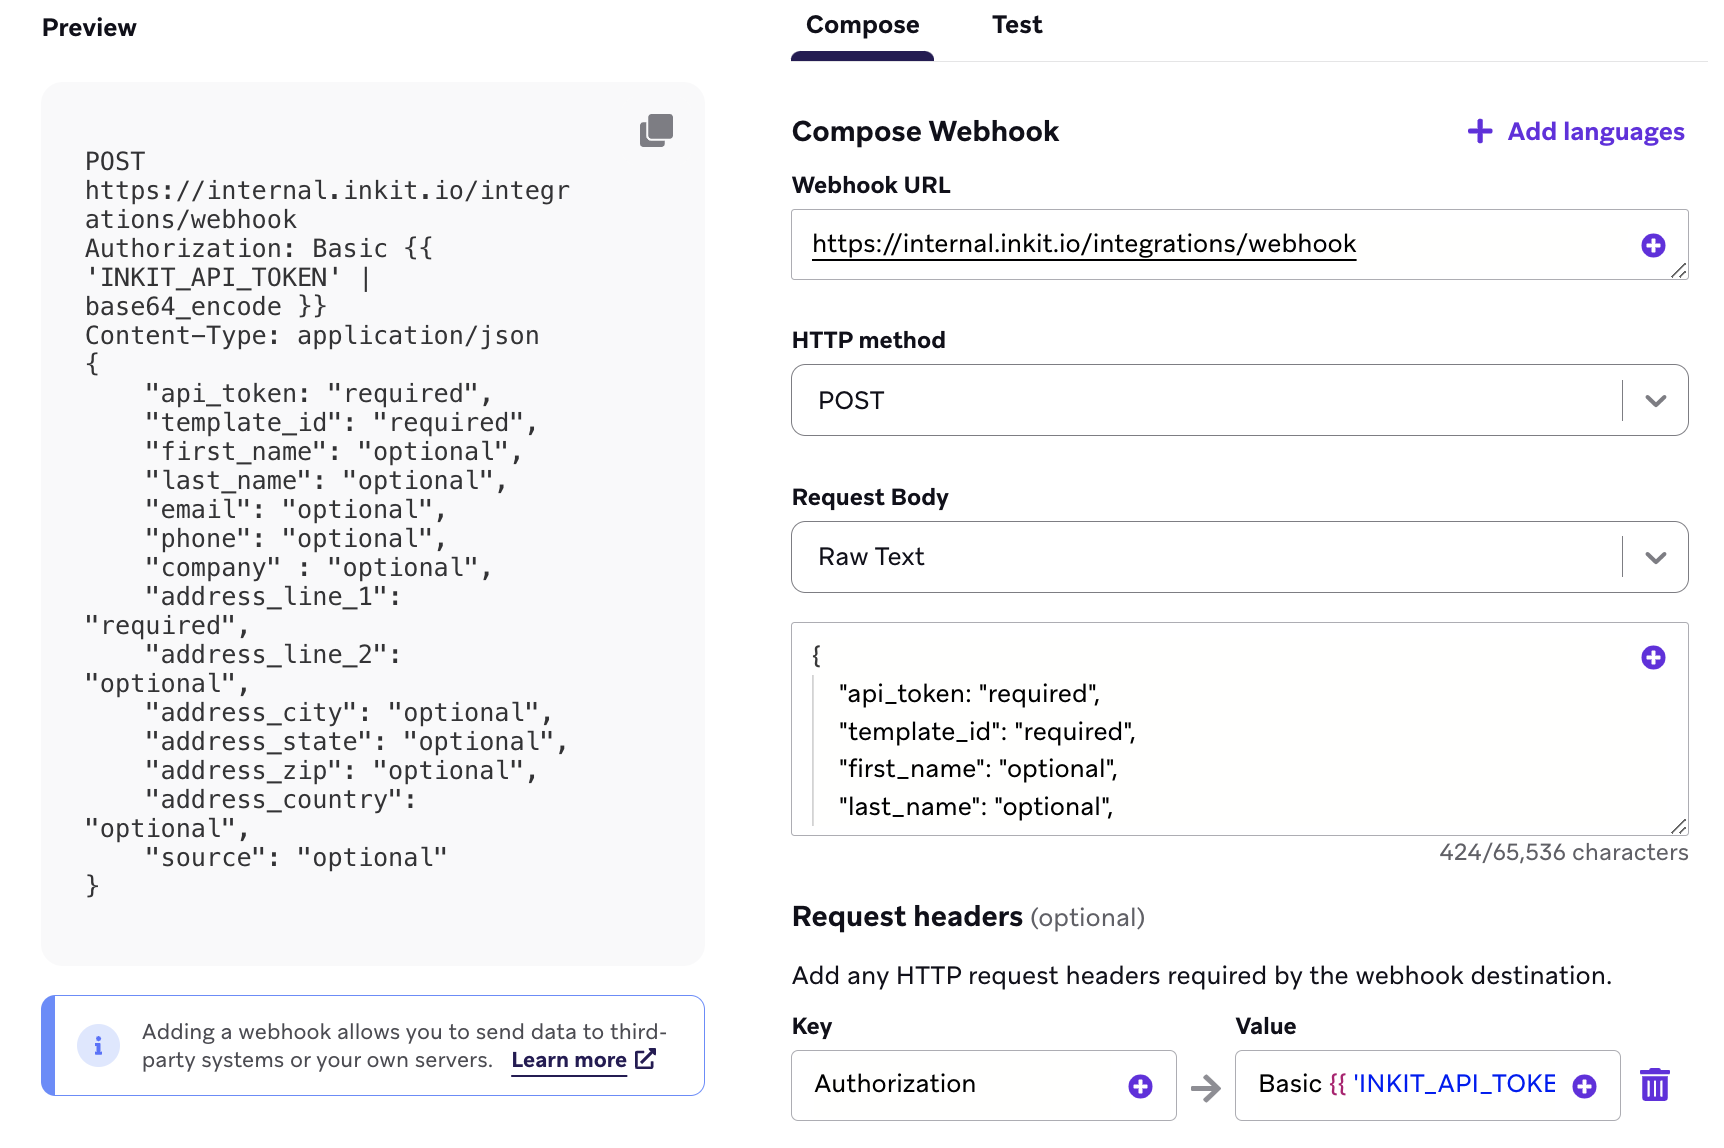Click the 424/65,536 characters counter
This screenshot has height=1148, width=1724.
coord(1564,853)
